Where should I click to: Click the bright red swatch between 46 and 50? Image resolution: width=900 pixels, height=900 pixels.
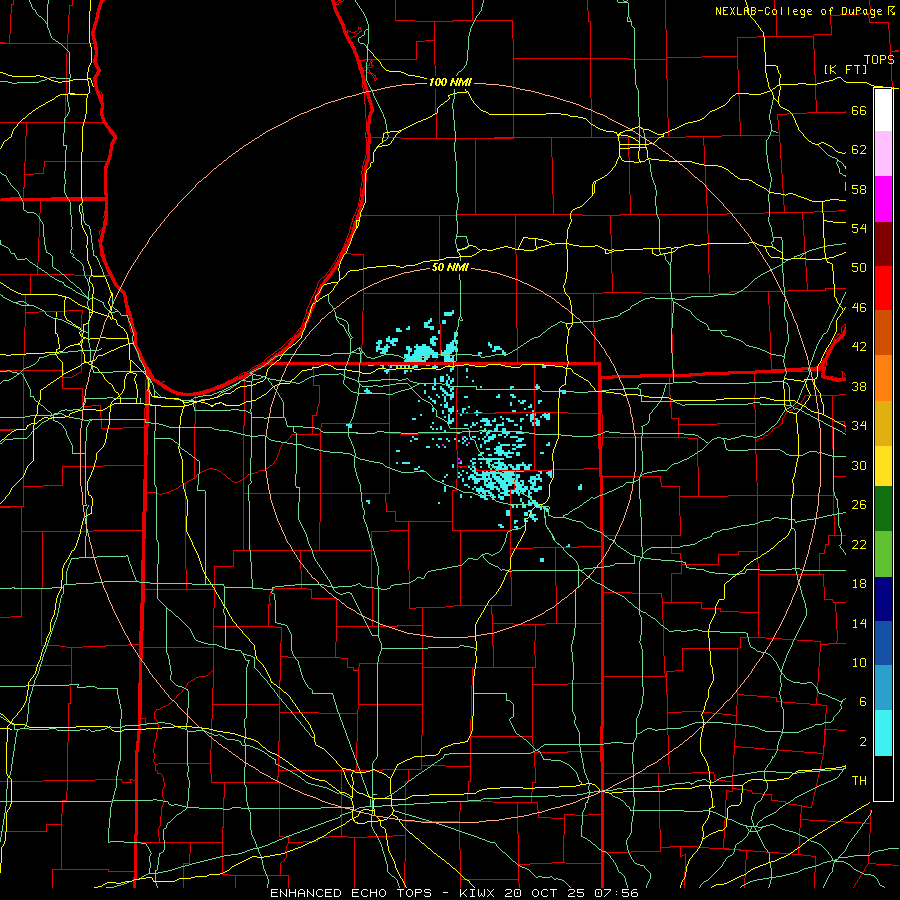(883, 288)
